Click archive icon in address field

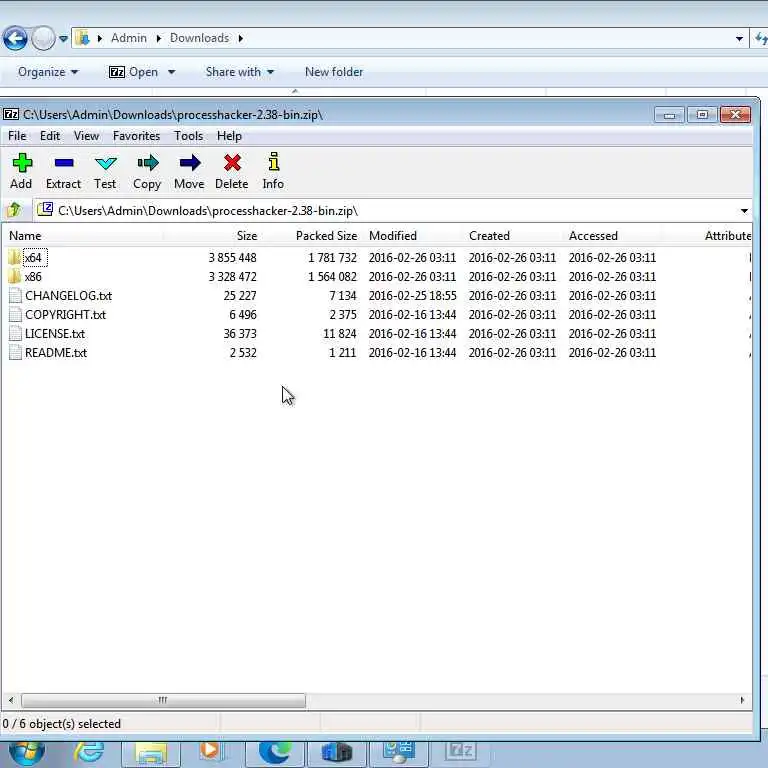click(x=45, y=209)
